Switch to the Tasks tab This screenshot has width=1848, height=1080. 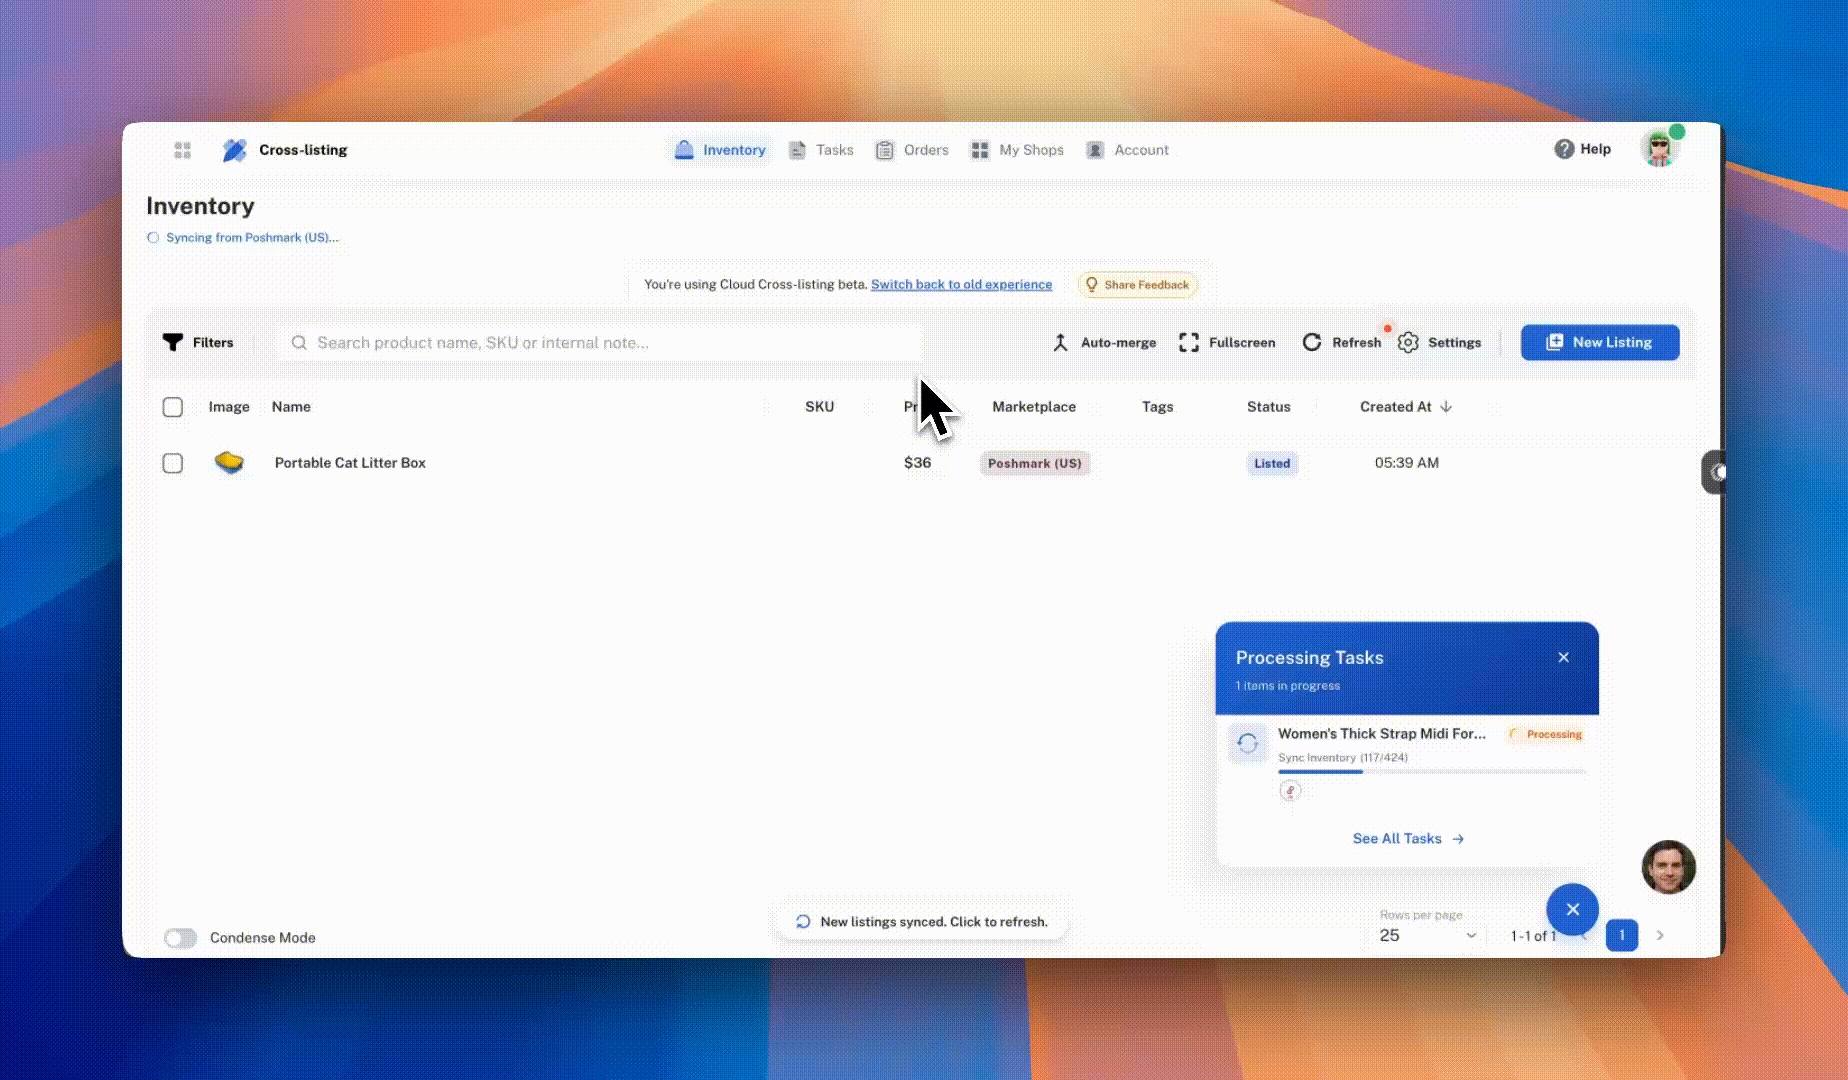[x=821, y=150]
